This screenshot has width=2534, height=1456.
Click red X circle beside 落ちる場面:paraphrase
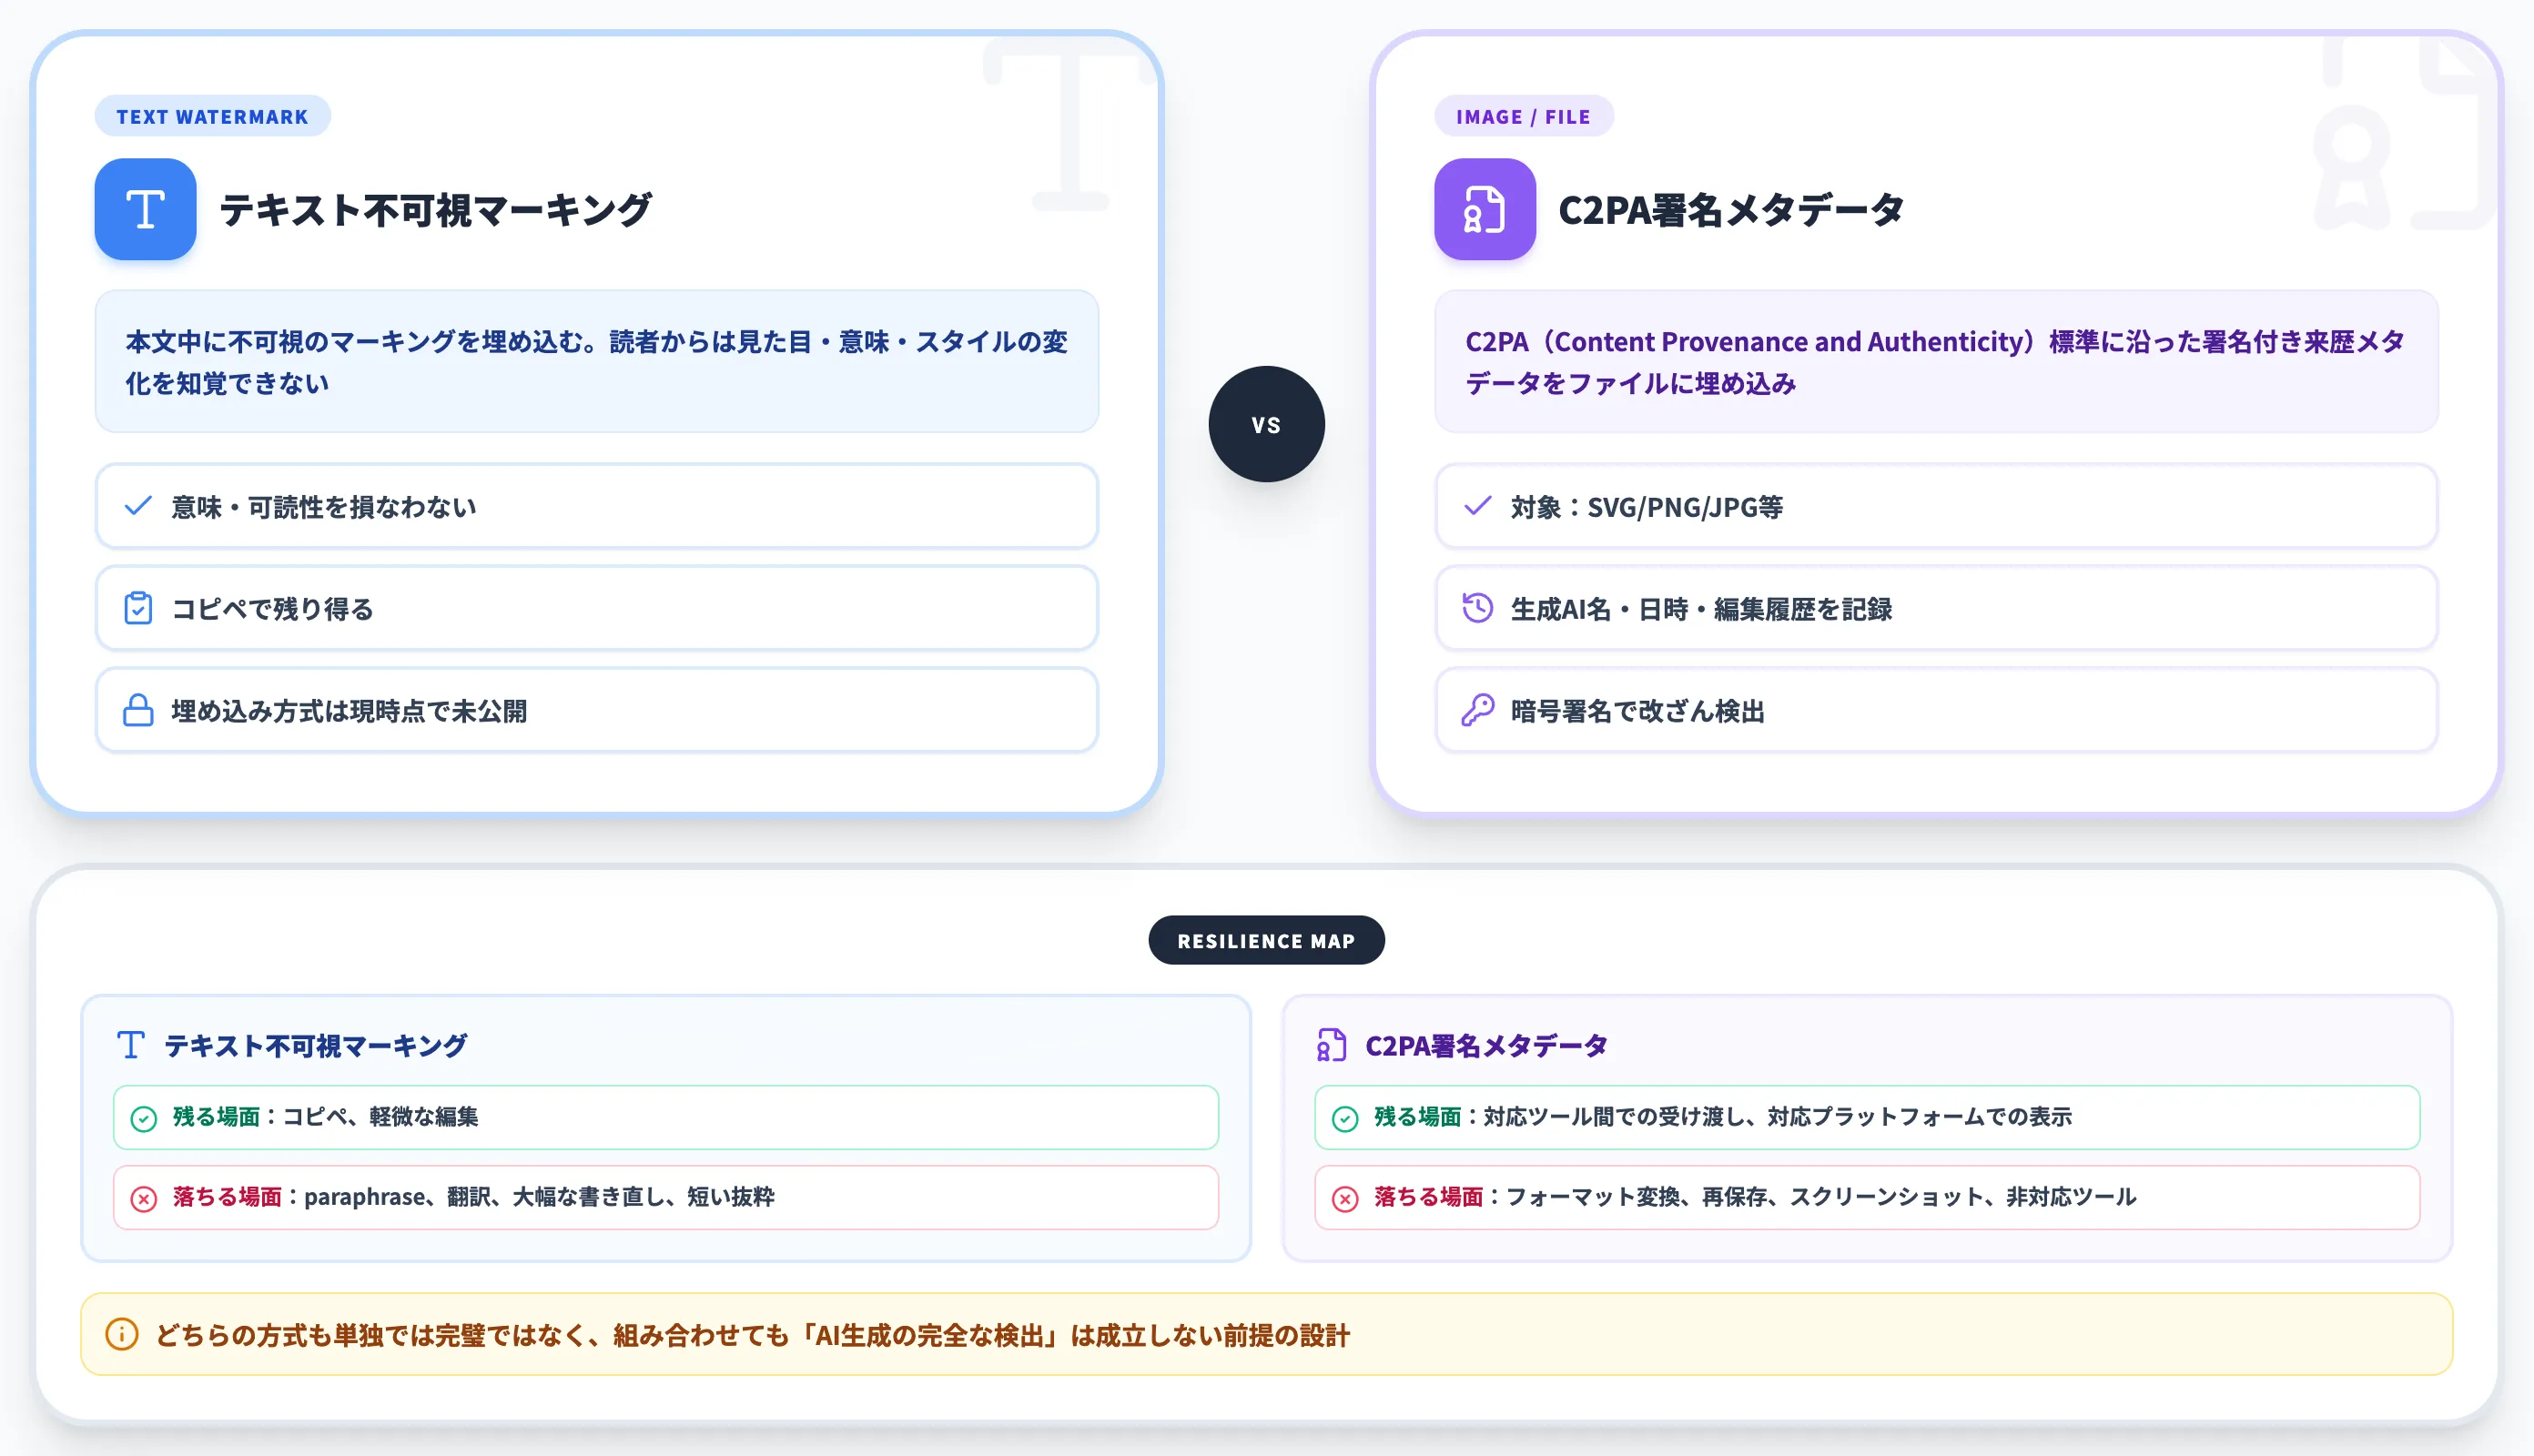[144, 1198]
